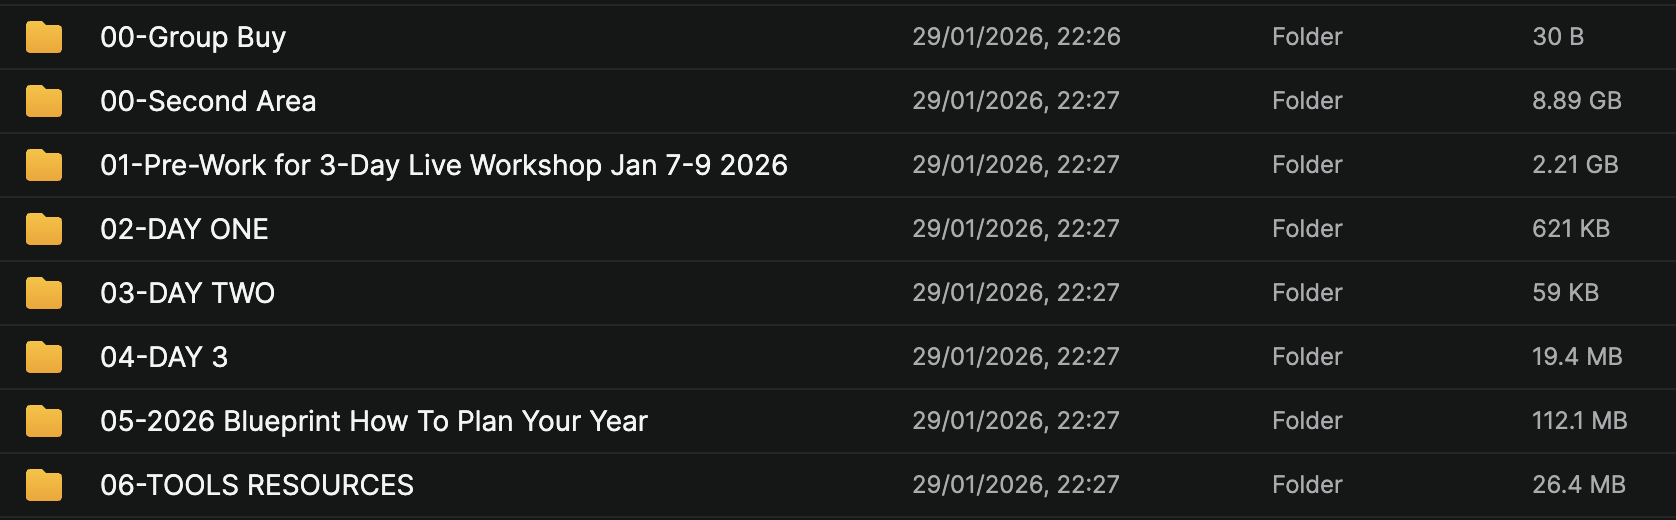The height and width of the screenshot is (520, 1676).
Task: Open 01-Pre-Work for 3-Day Live Workshop folder
Action: click(x=444, y=165)
